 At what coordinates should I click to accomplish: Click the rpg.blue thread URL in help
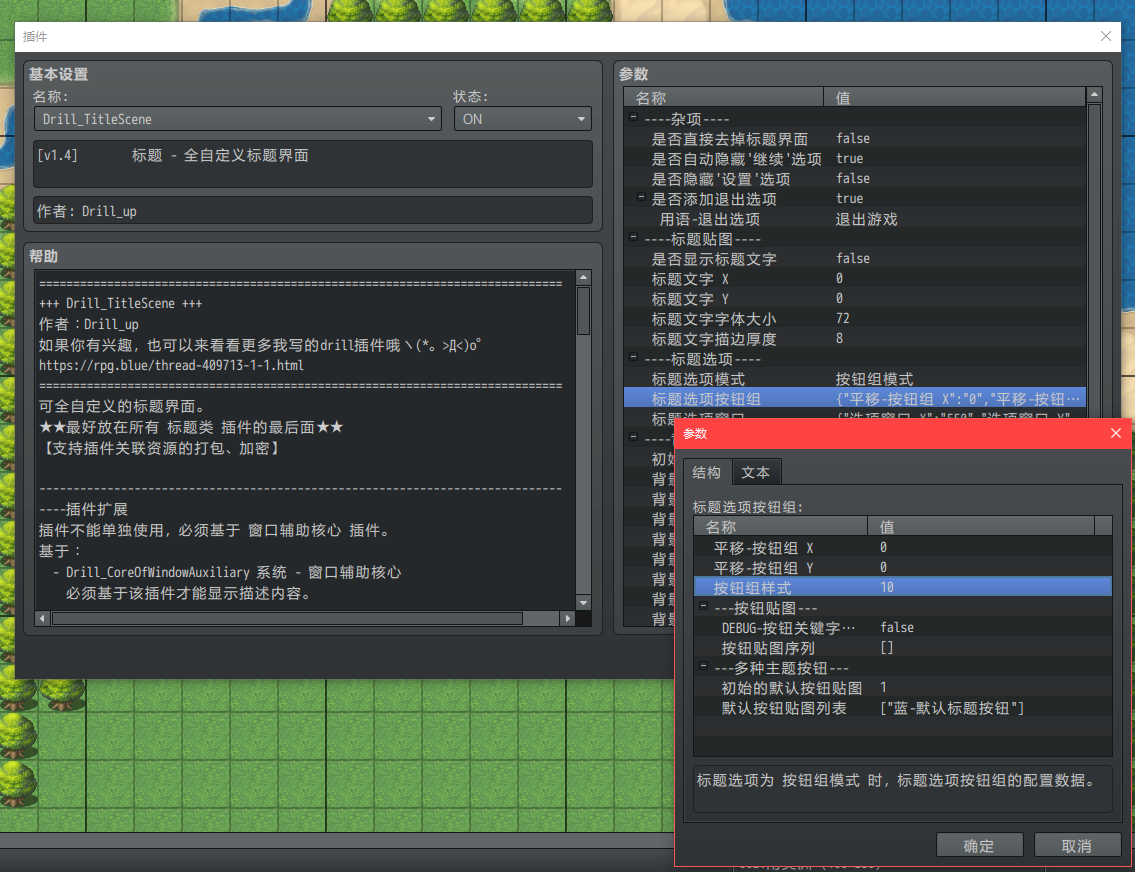[x=172, y=365]
